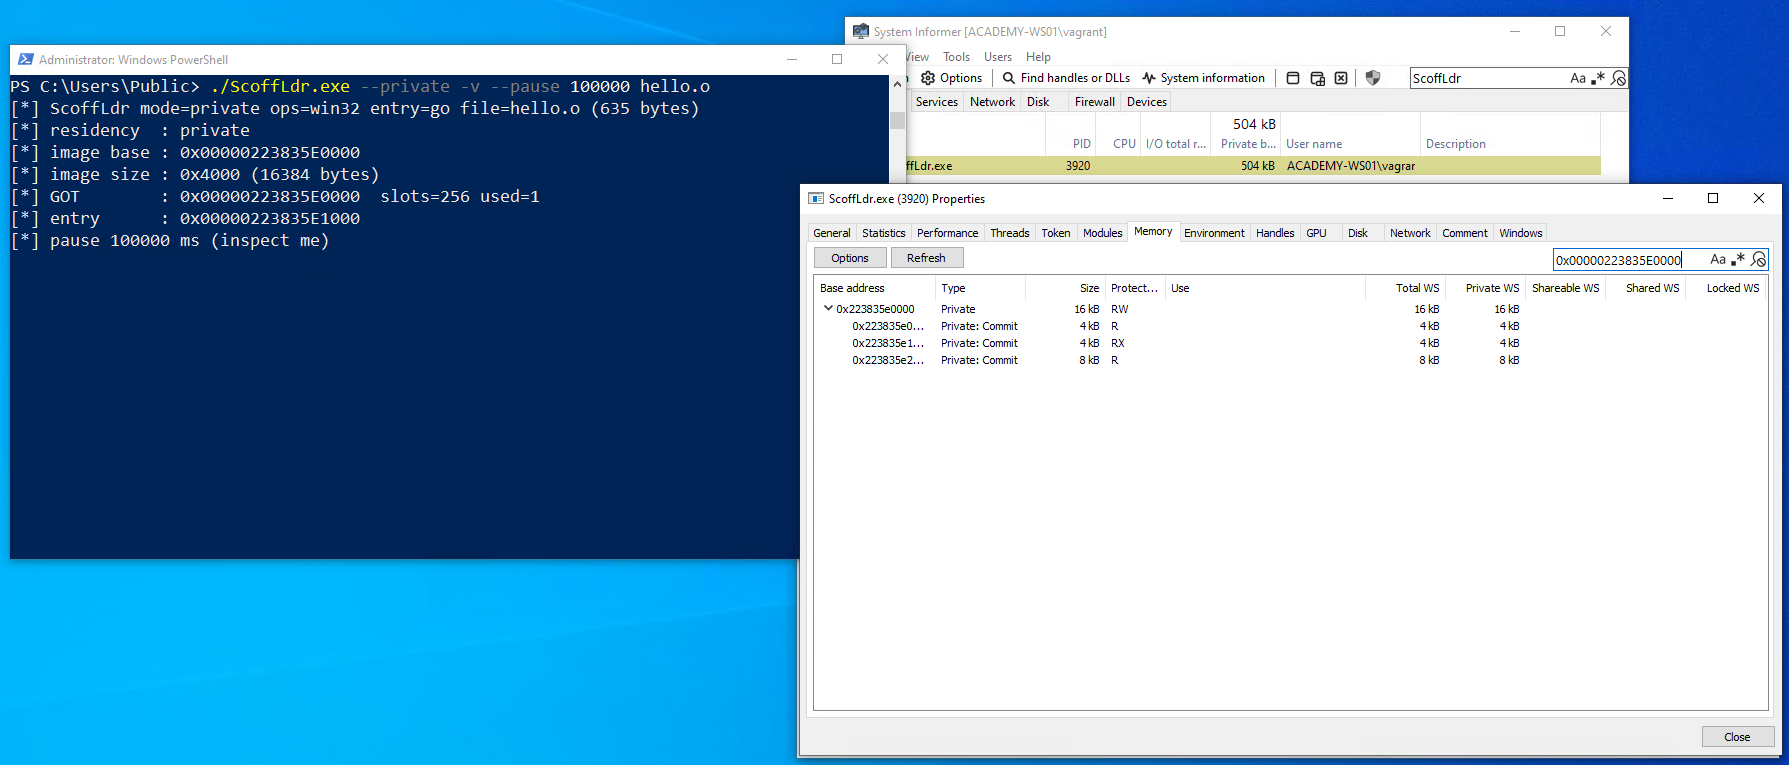Image resolution: width=1789 pixels, height=765 pixels.
Task: Open the Token tab in Properties
Action: pos(1056,233)
